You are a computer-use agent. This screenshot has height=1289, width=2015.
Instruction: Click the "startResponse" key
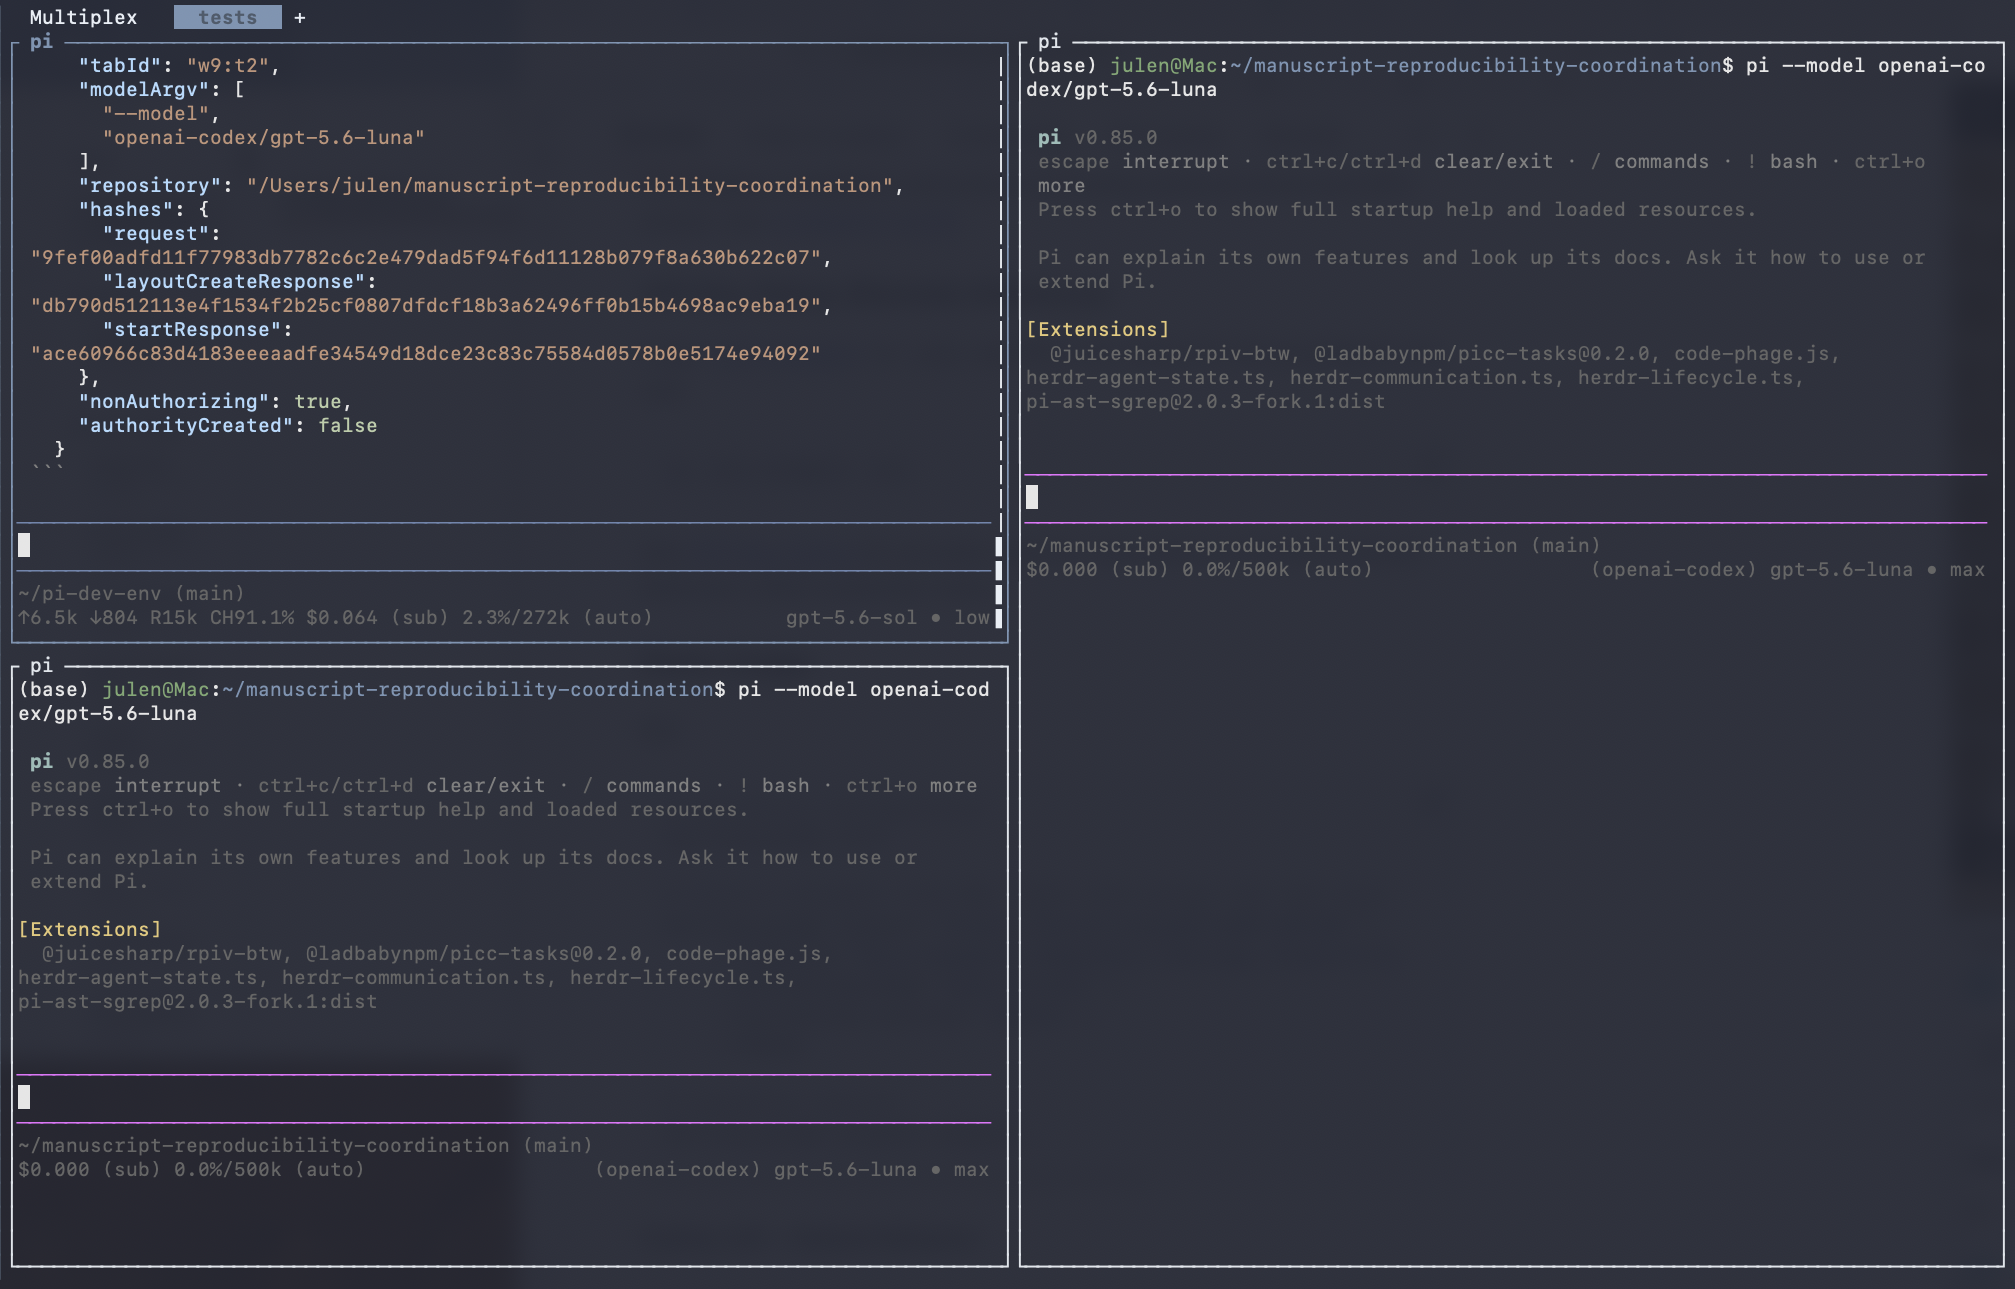(x=191, y=329)
